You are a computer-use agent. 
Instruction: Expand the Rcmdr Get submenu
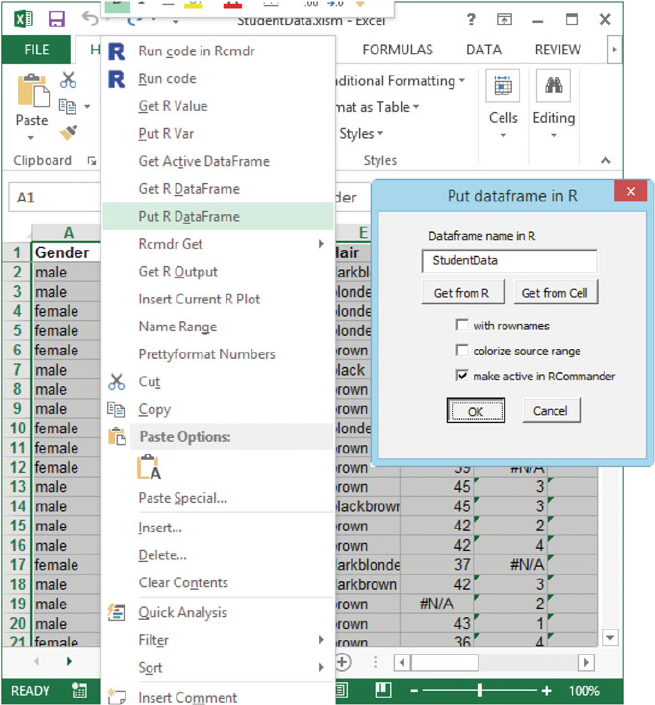[x=321, y=244]
